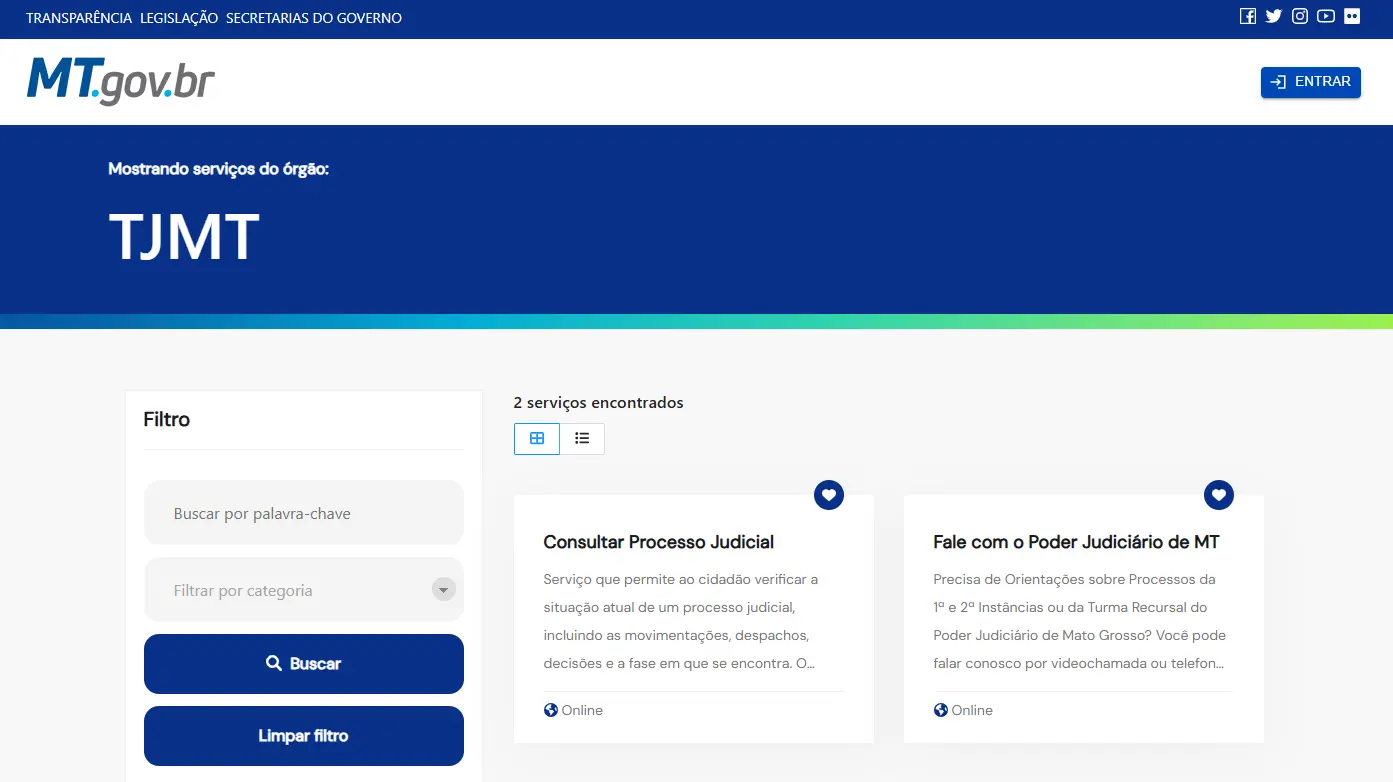
Task: Click the Limpar filtro button
Action: click(x=303, y=736)
